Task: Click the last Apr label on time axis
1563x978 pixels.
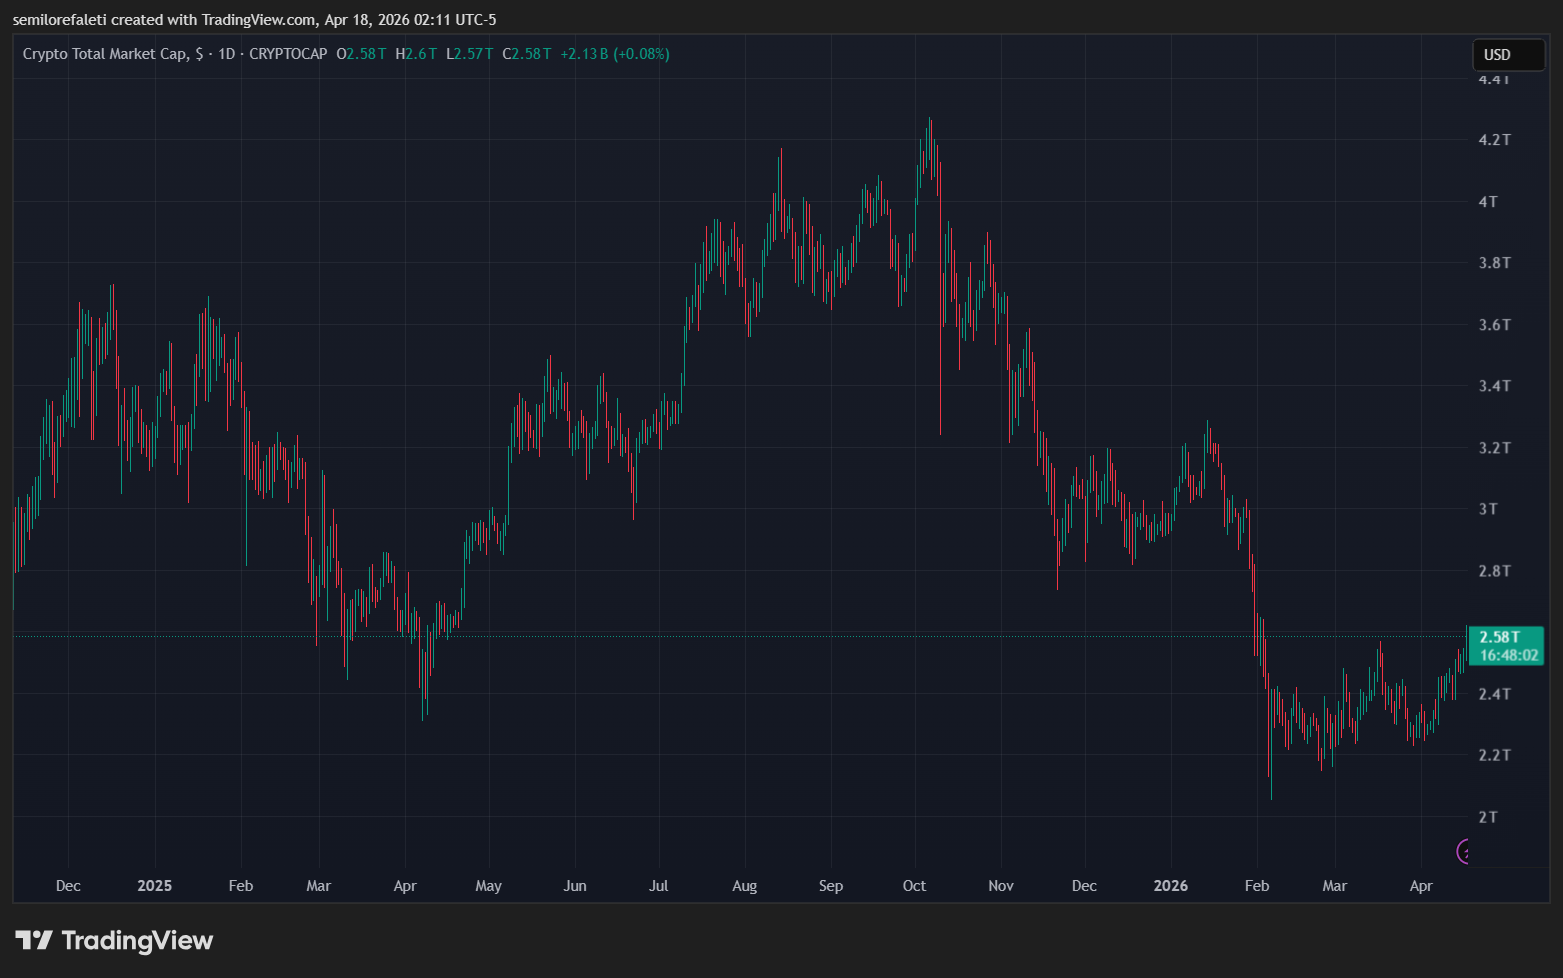Action: click(1421, 886)
